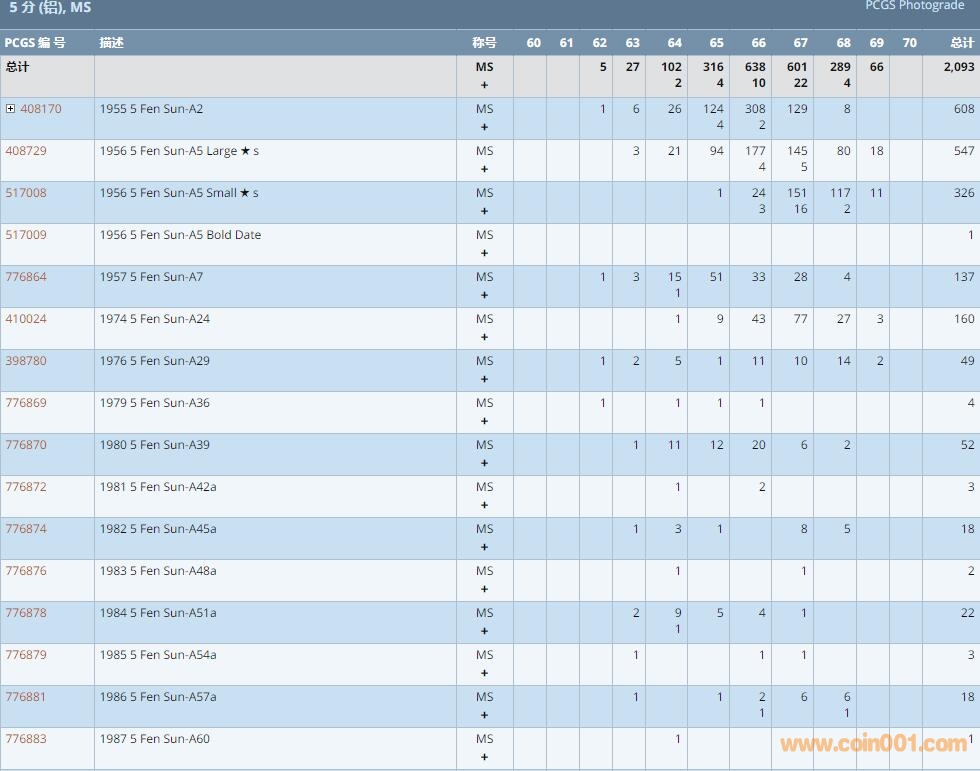This screenshot has width=980, height=771.
Task: Click 1955 5 Fen Sun-A2 description
Action: (x=151, y=109)
